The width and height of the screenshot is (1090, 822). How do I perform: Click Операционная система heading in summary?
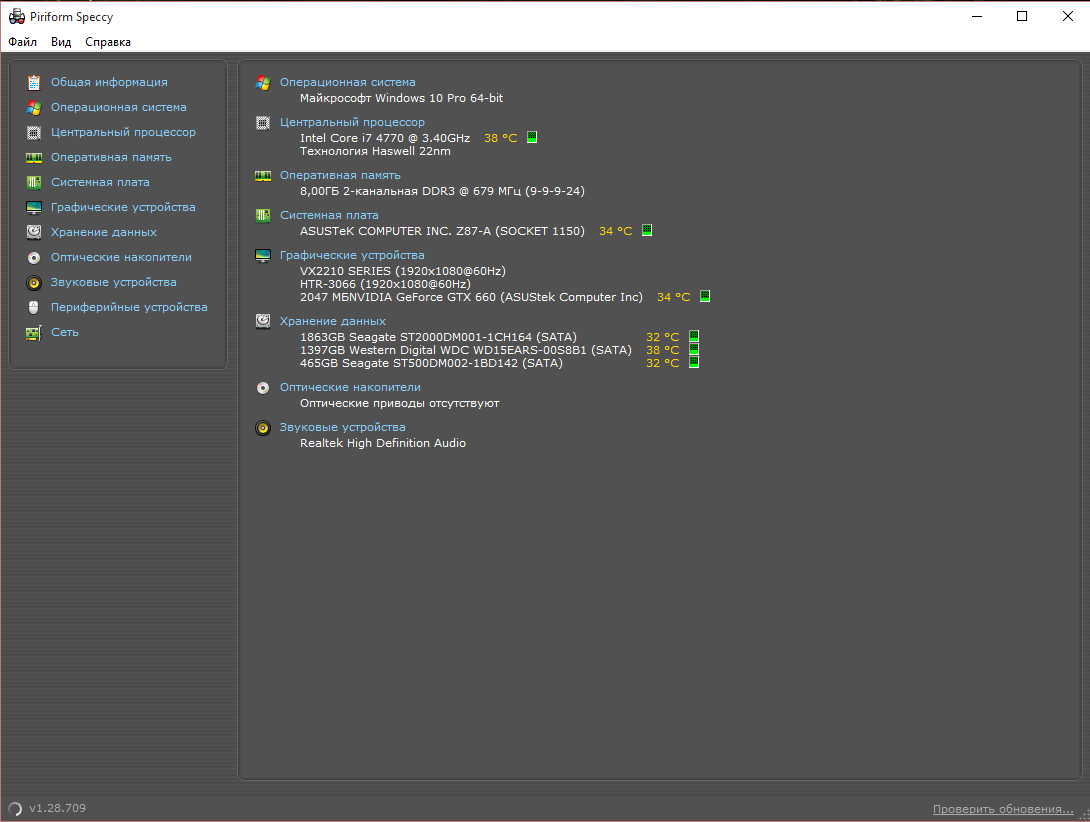coord(348,82)
